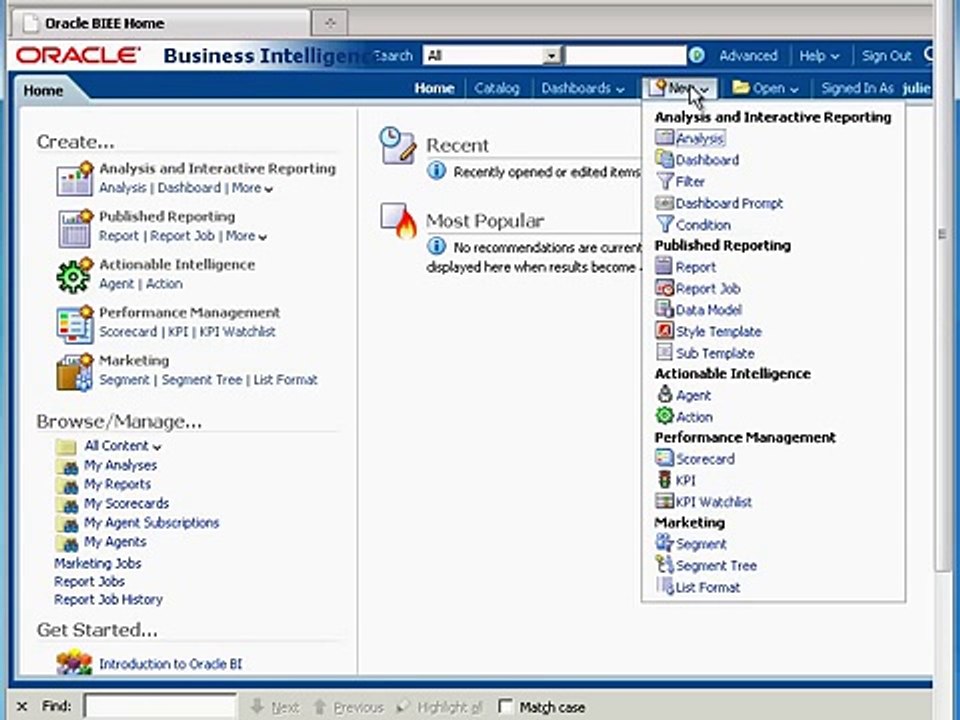Click the Dashboard icon in New menu
The height and width of the screenshot is (720, 960).
[x=664, y=159]
